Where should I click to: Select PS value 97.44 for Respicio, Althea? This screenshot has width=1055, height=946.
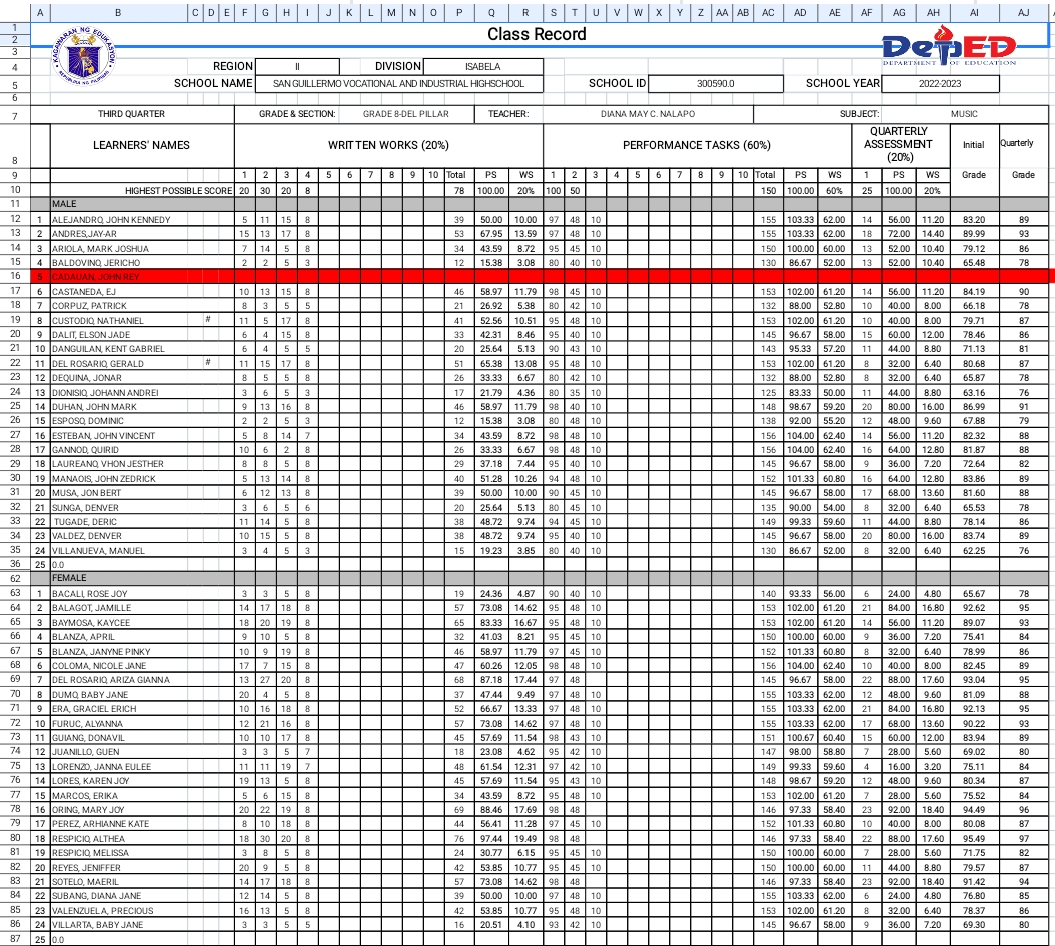(491, 839)
